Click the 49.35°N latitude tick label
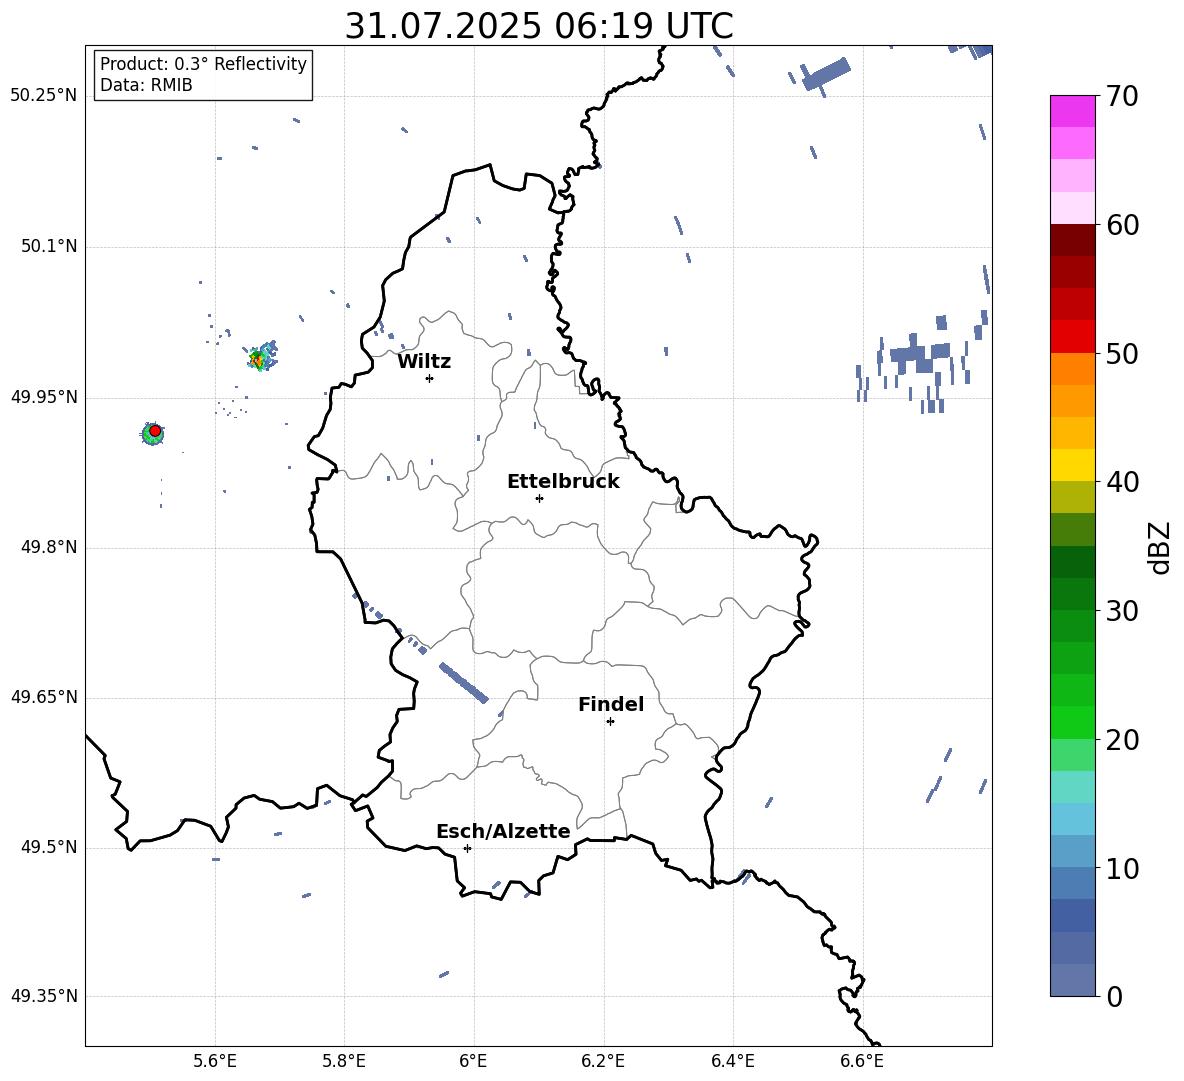Image resolution: width=1184 pixels, height=1081 pixels. click(x=44, y=996)
